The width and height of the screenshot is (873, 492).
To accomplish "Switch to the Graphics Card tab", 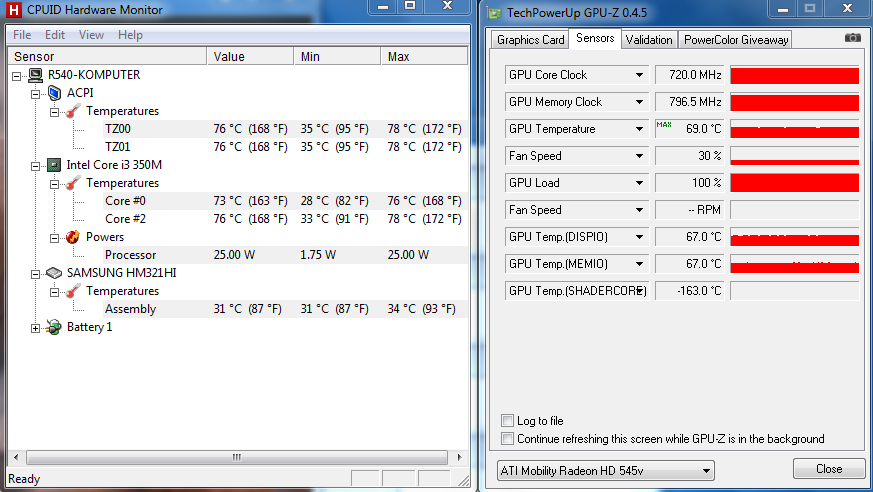I will coord(530,40).
